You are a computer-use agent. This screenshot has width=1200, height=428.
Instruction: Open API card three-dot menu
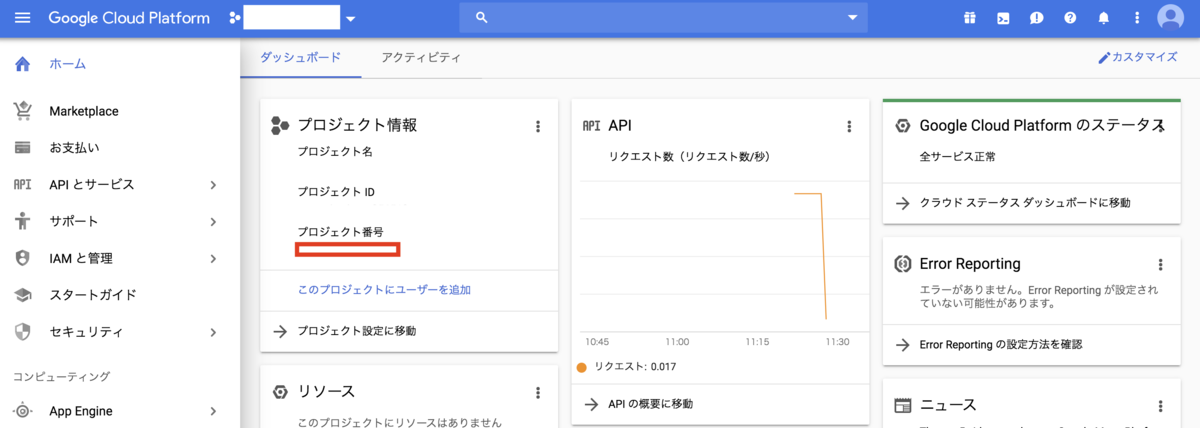point(850,126)
